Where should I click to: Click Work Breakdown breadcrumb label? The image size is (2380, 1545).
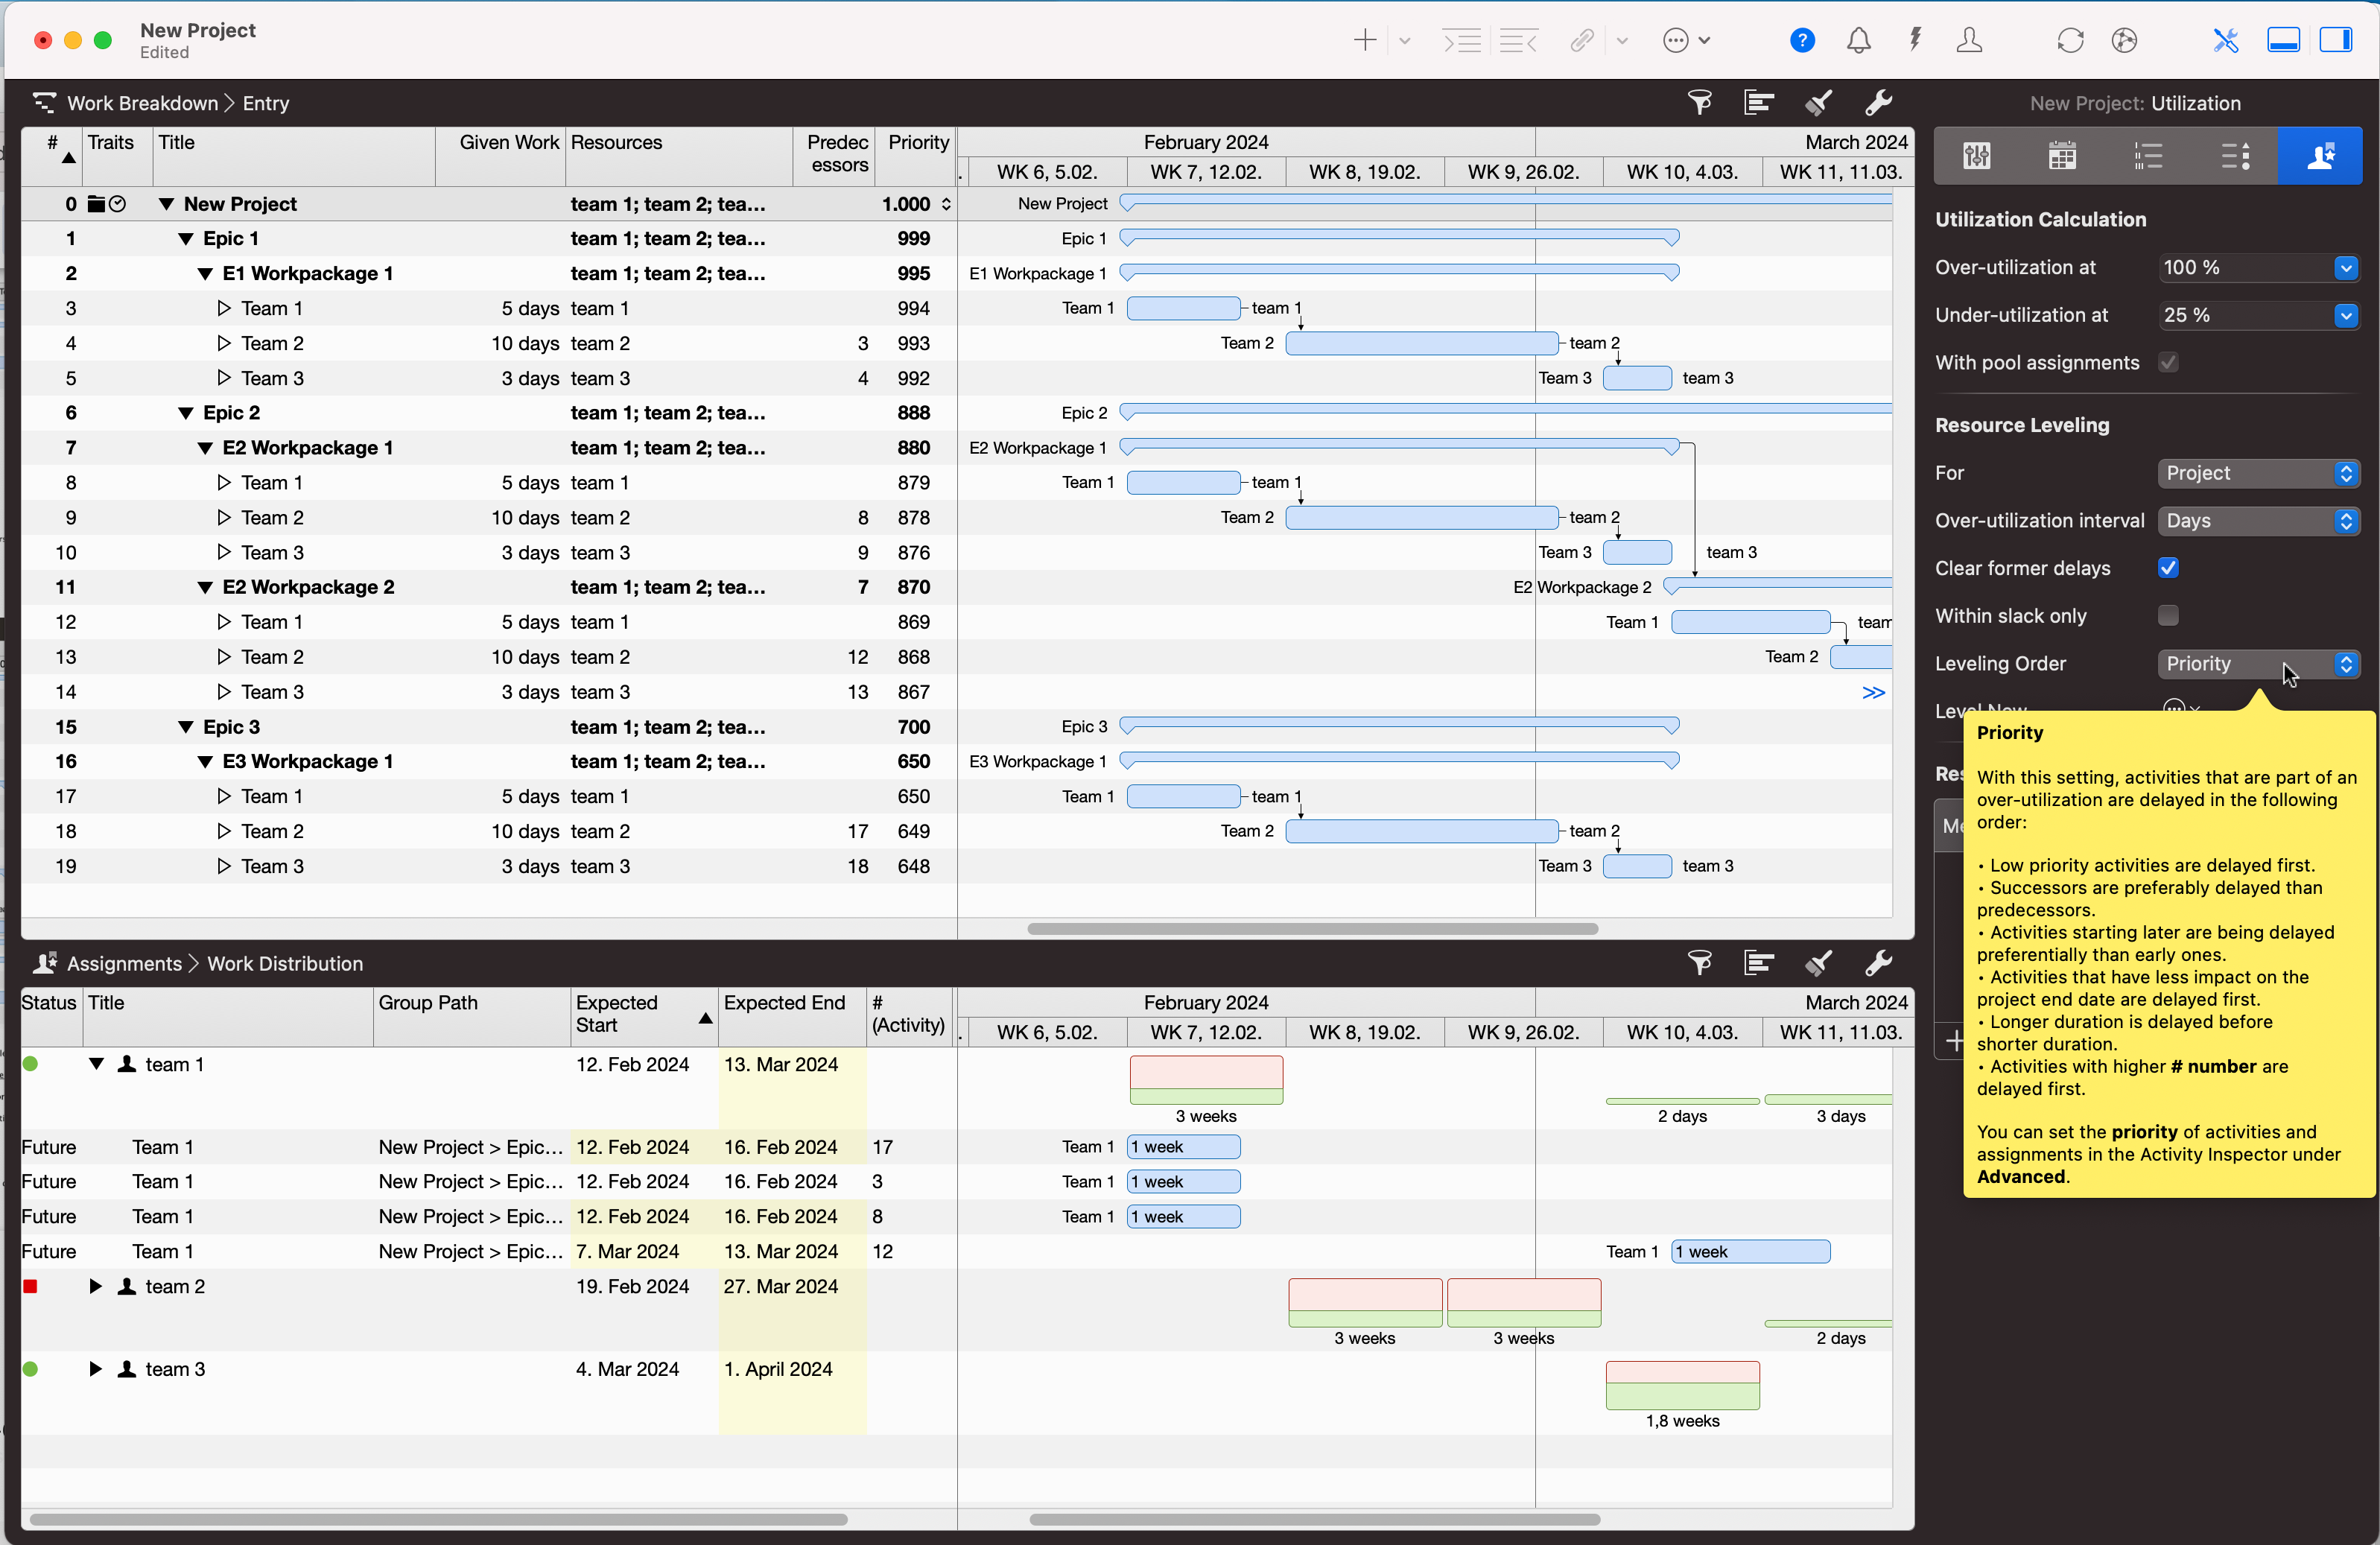pos(142,103)
